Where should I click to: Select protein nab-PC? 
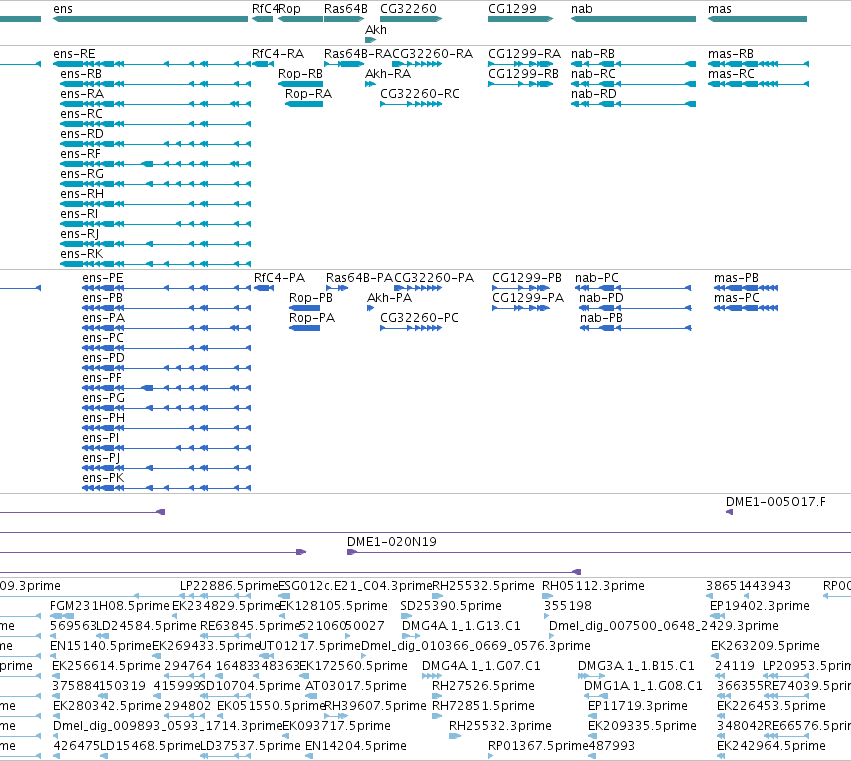coord(633,288)
